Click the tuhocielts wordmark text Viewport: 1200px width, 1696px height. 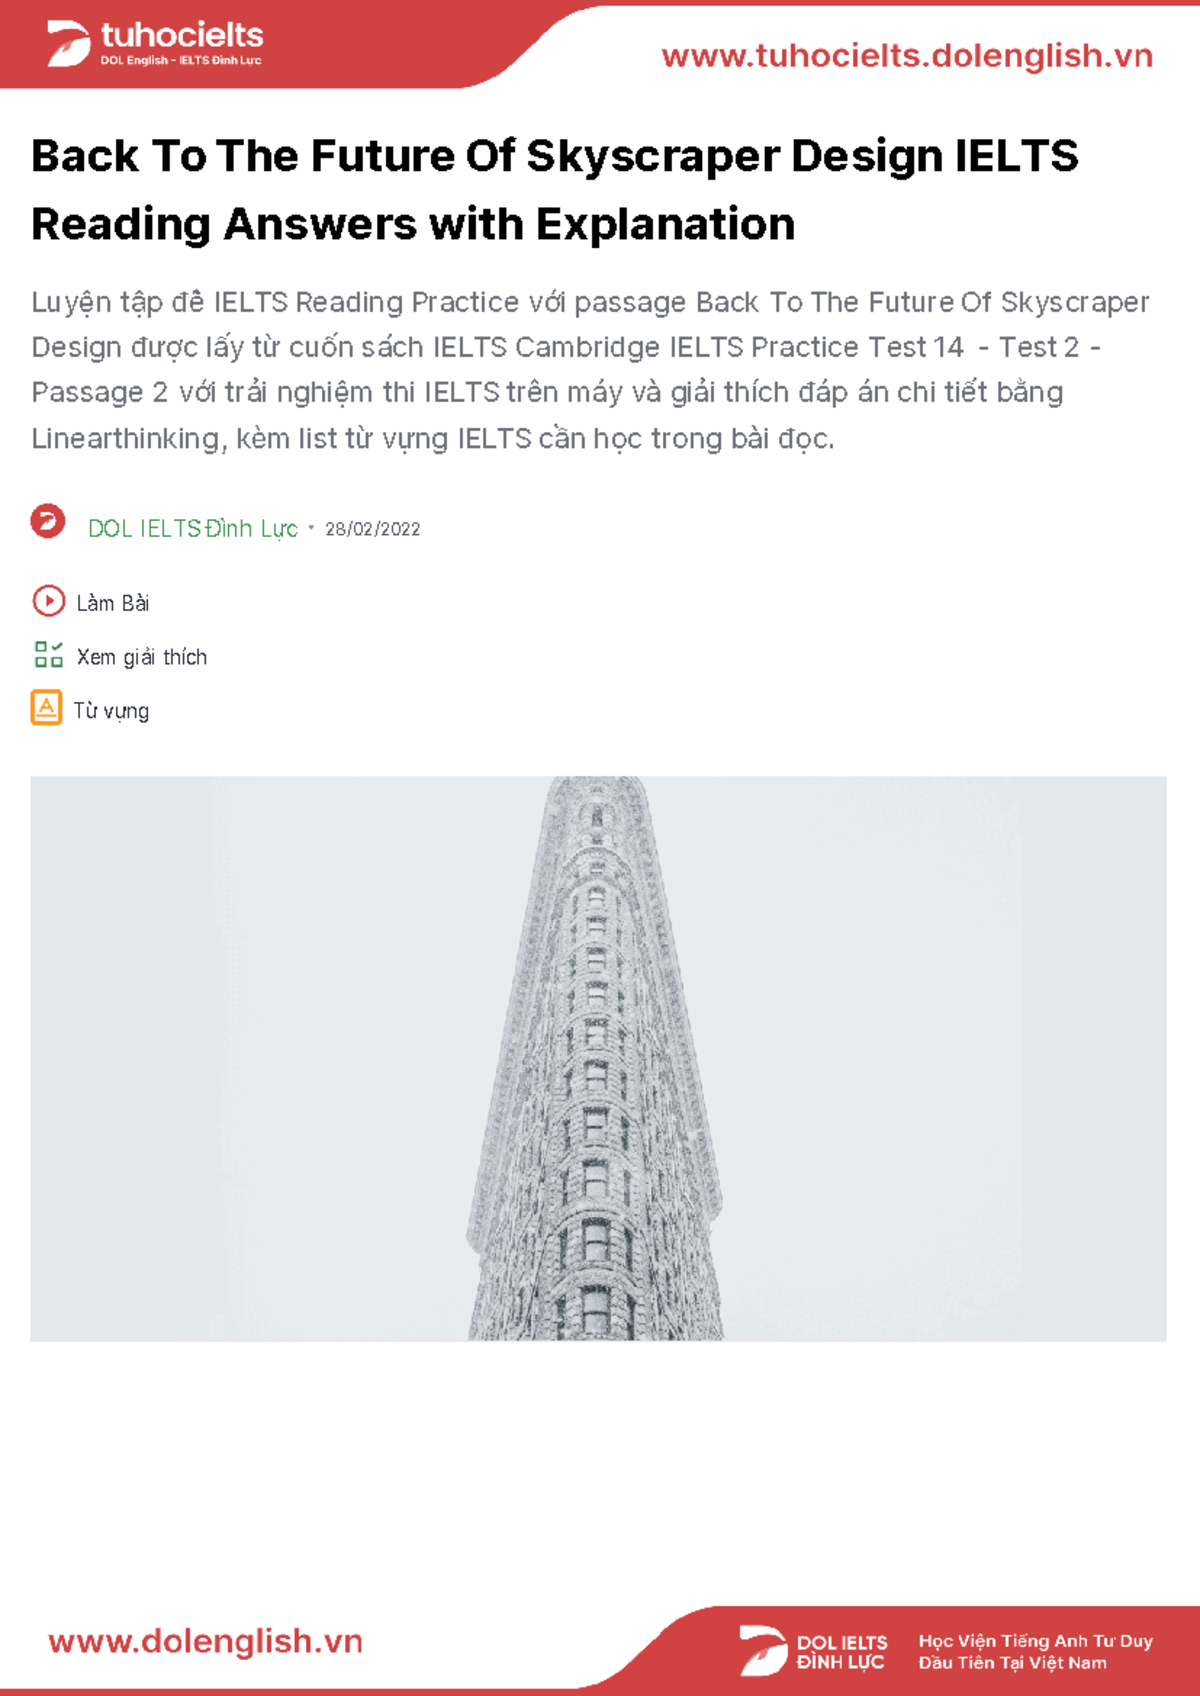pyautogui.click(x=182, y=35)
